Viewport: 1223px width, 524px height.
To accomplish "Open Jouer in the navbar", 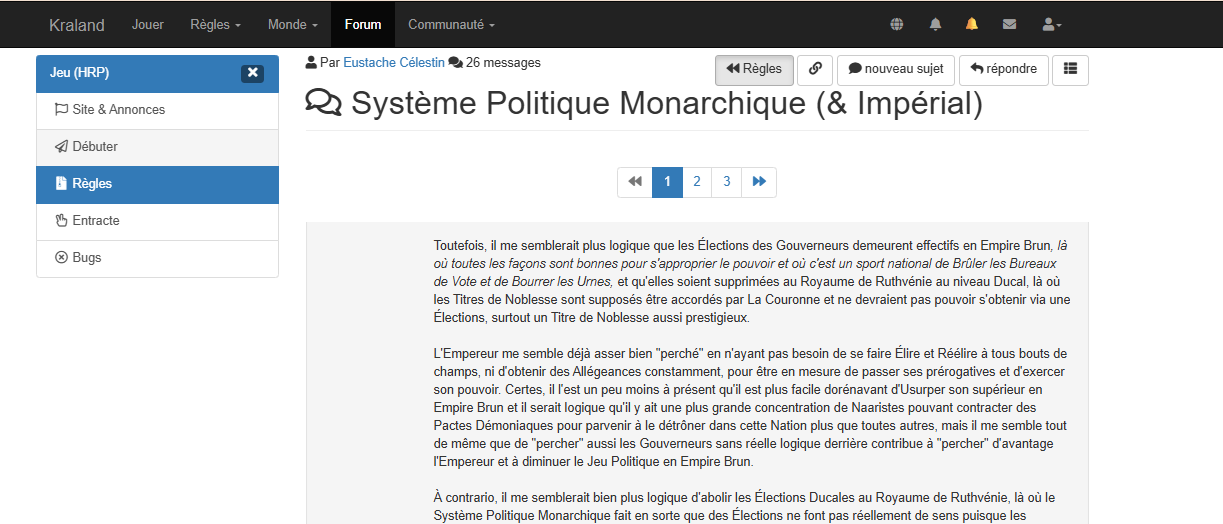I will click(x=148, y=24).
